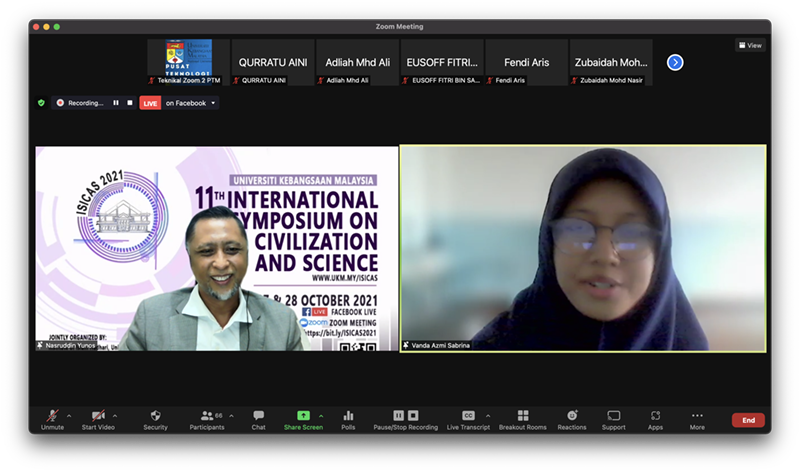Expand the video options arrow next to Start Video
Image resolution: width=800 pixels, height=472 pixels.
coord(115,415)
